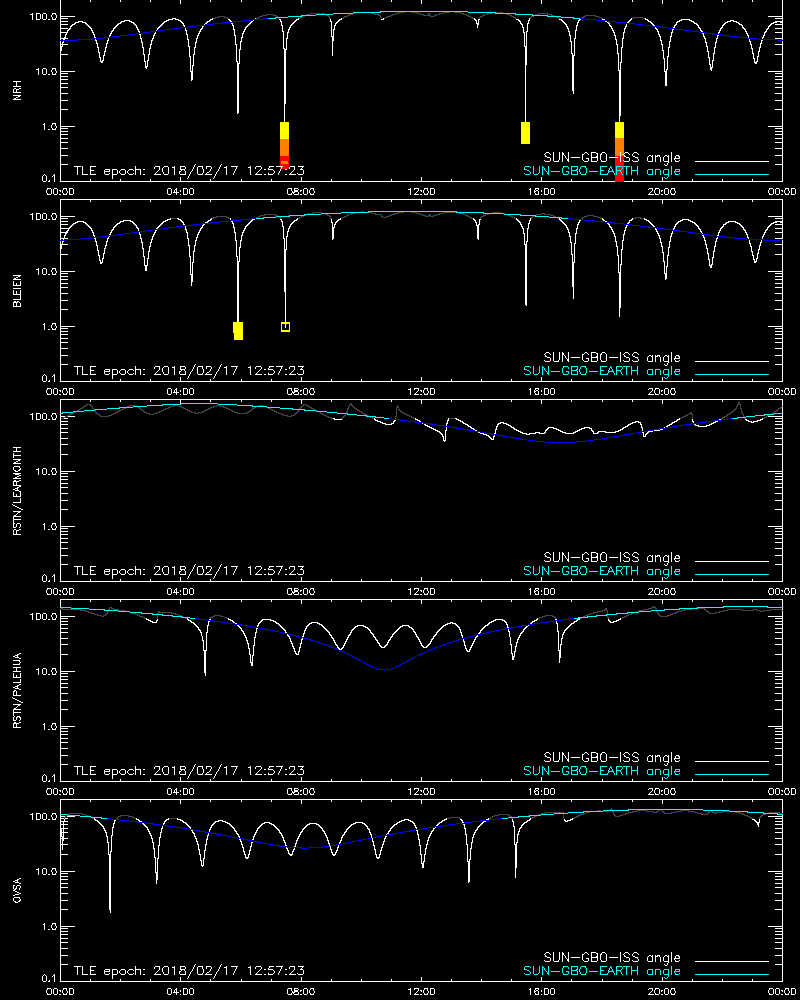Viewport: 800px width, 1000px height.
Task: Click the 12:00 time label under RSTN/PALEHUA panel
Action: [x=421, y=791]
